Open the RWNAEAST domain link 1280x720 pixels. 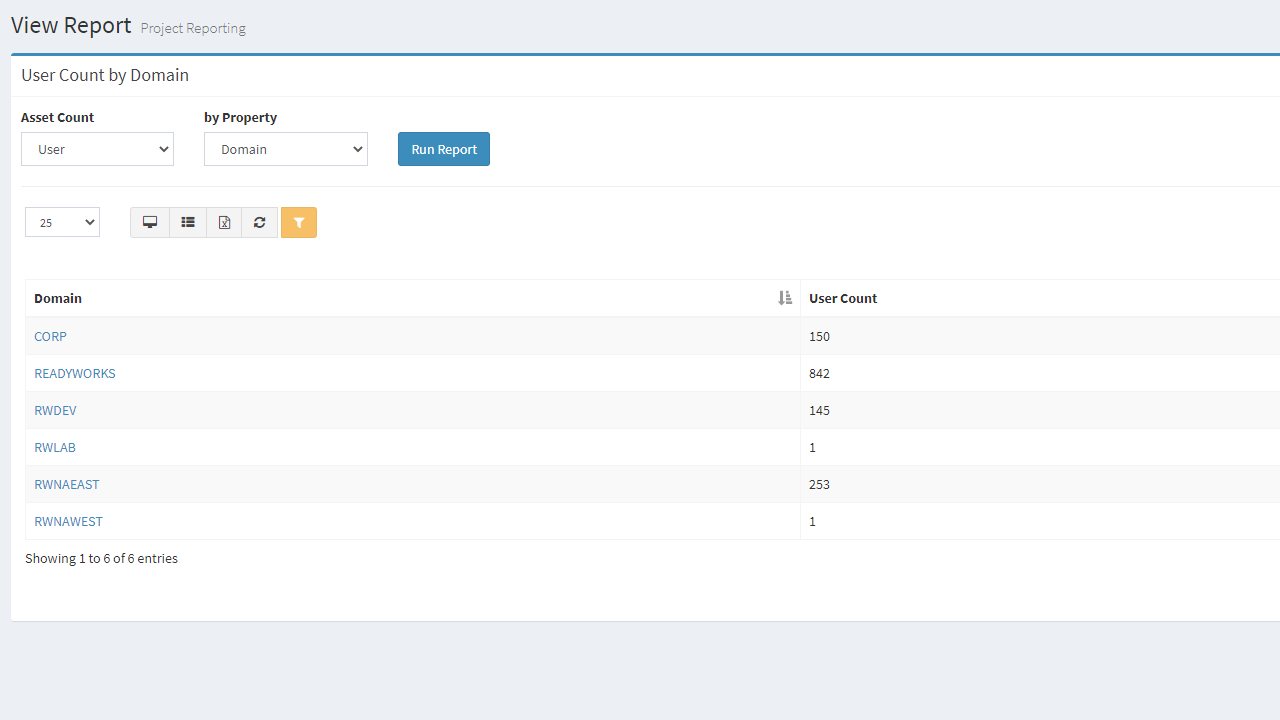(x=67, y=484)
